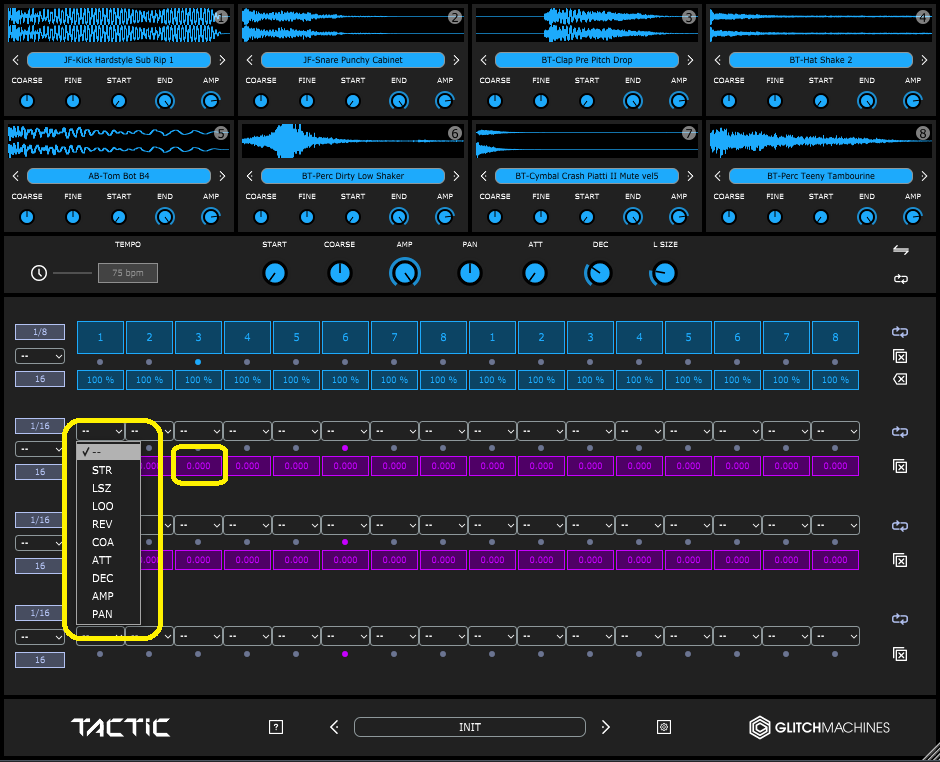The width and height of the screenshot is (940, 762).
Task: Click the AB-Tom Bot B4 sample name button
Action: [x=119, y=176]
